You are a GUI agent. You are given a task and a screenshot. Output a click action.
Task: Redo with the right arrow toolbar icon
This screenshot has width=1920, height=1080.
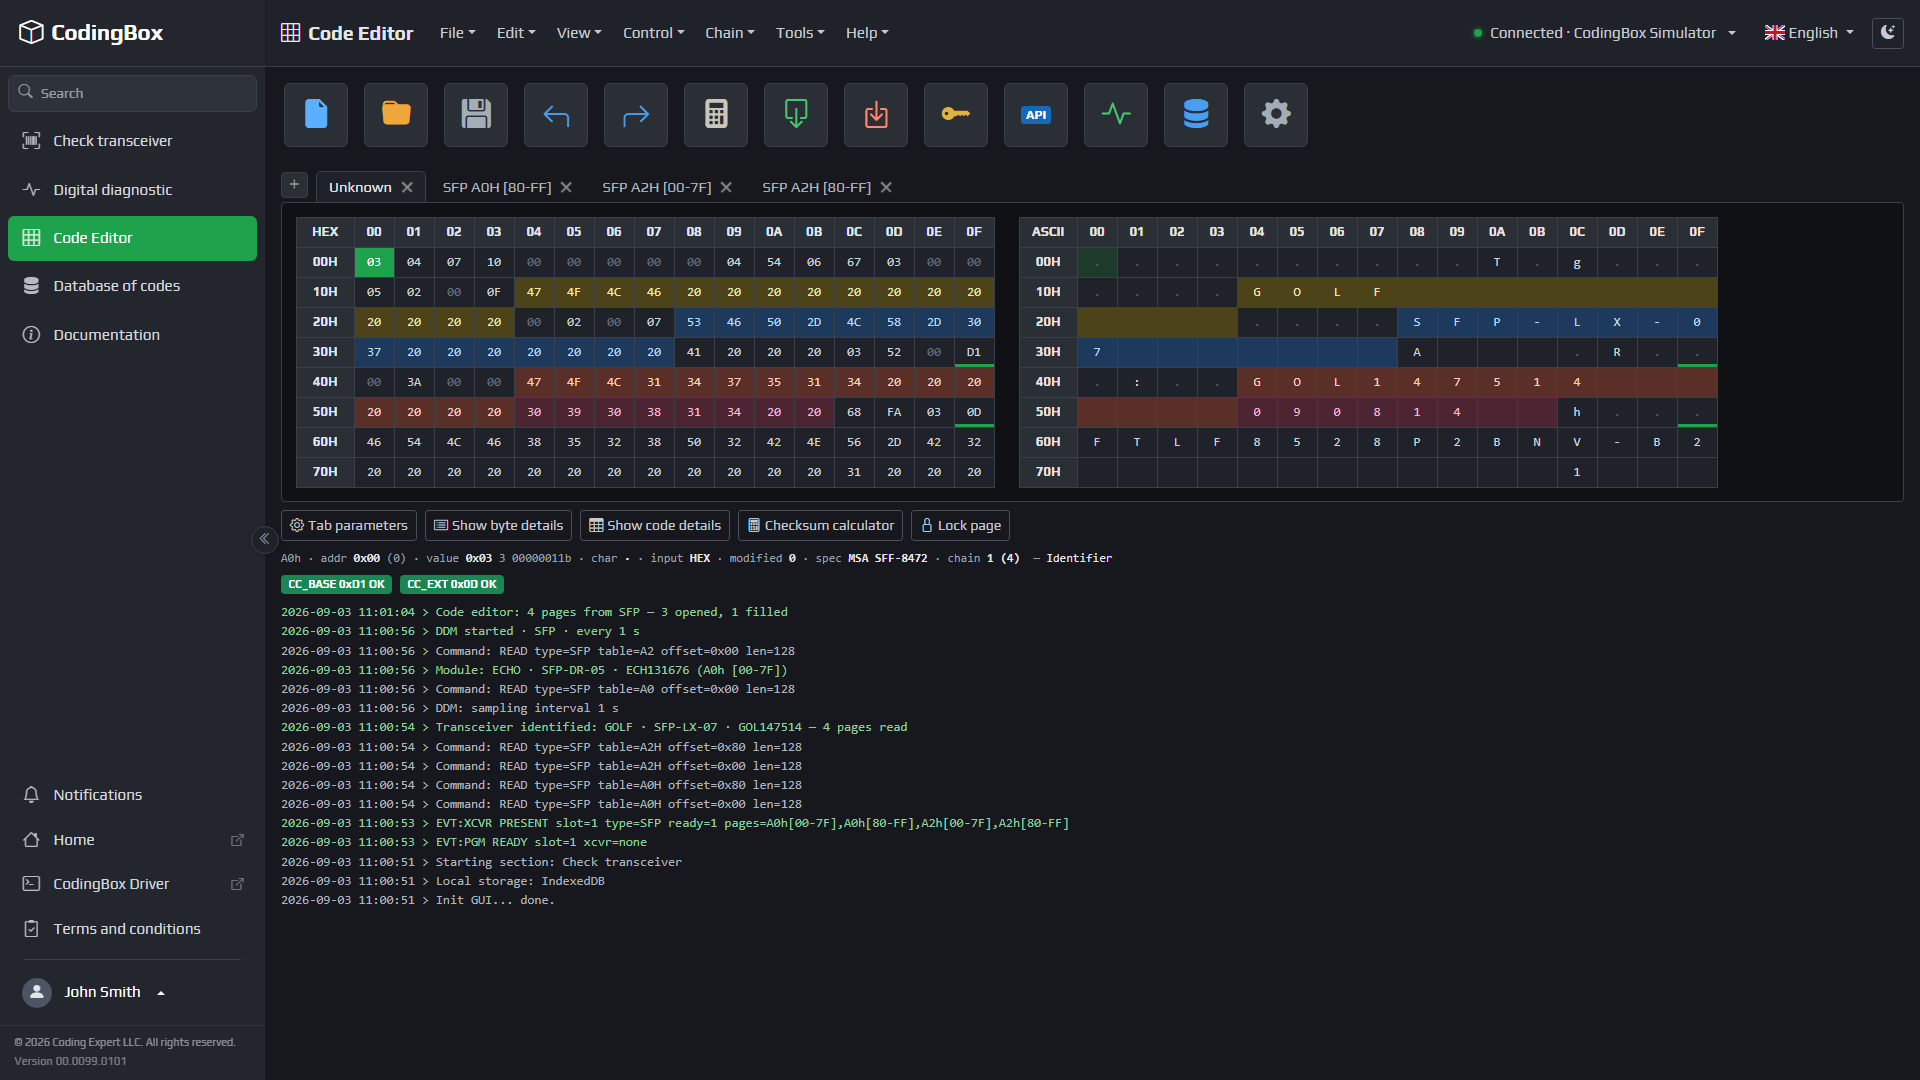[x=636, y=115]
